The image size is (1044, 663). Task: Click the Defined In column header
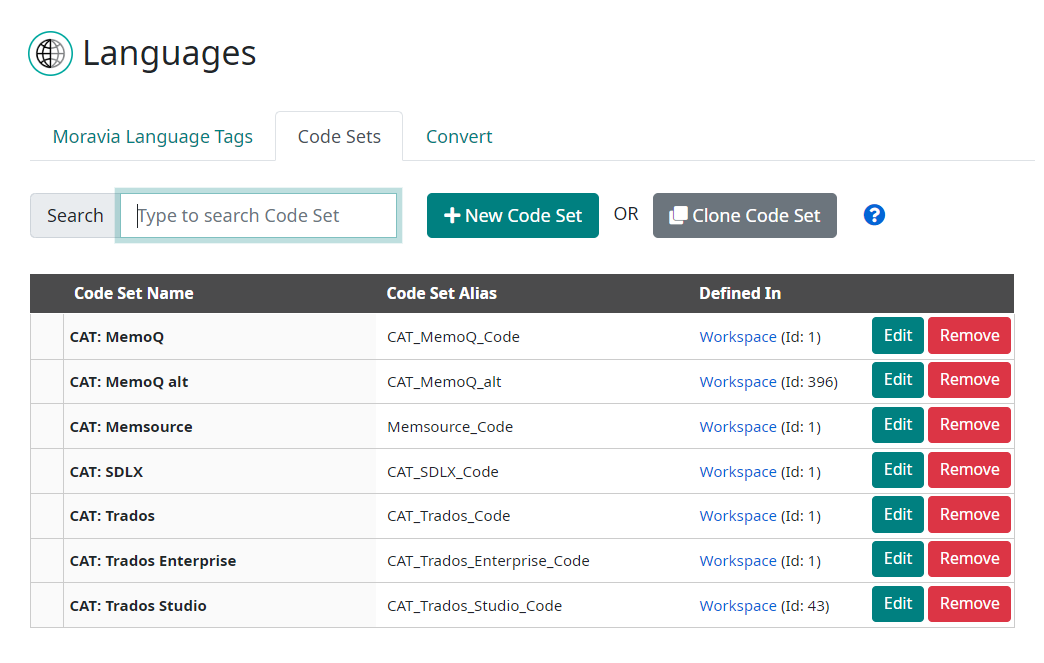(740, 294)
